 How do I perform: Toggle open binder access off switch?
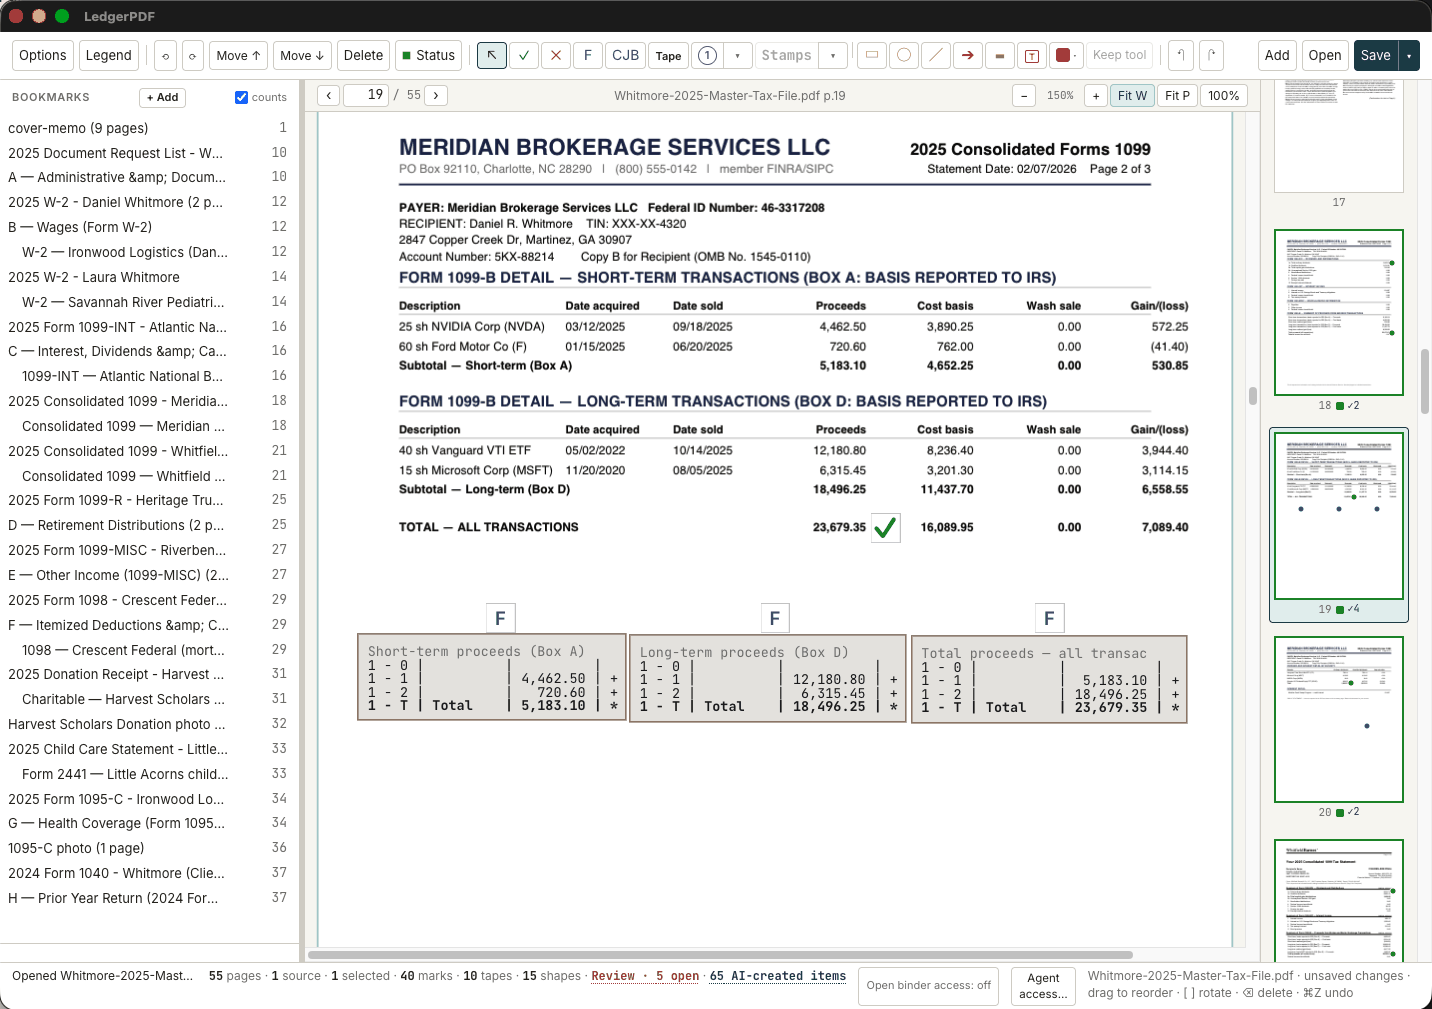[929, 985]
